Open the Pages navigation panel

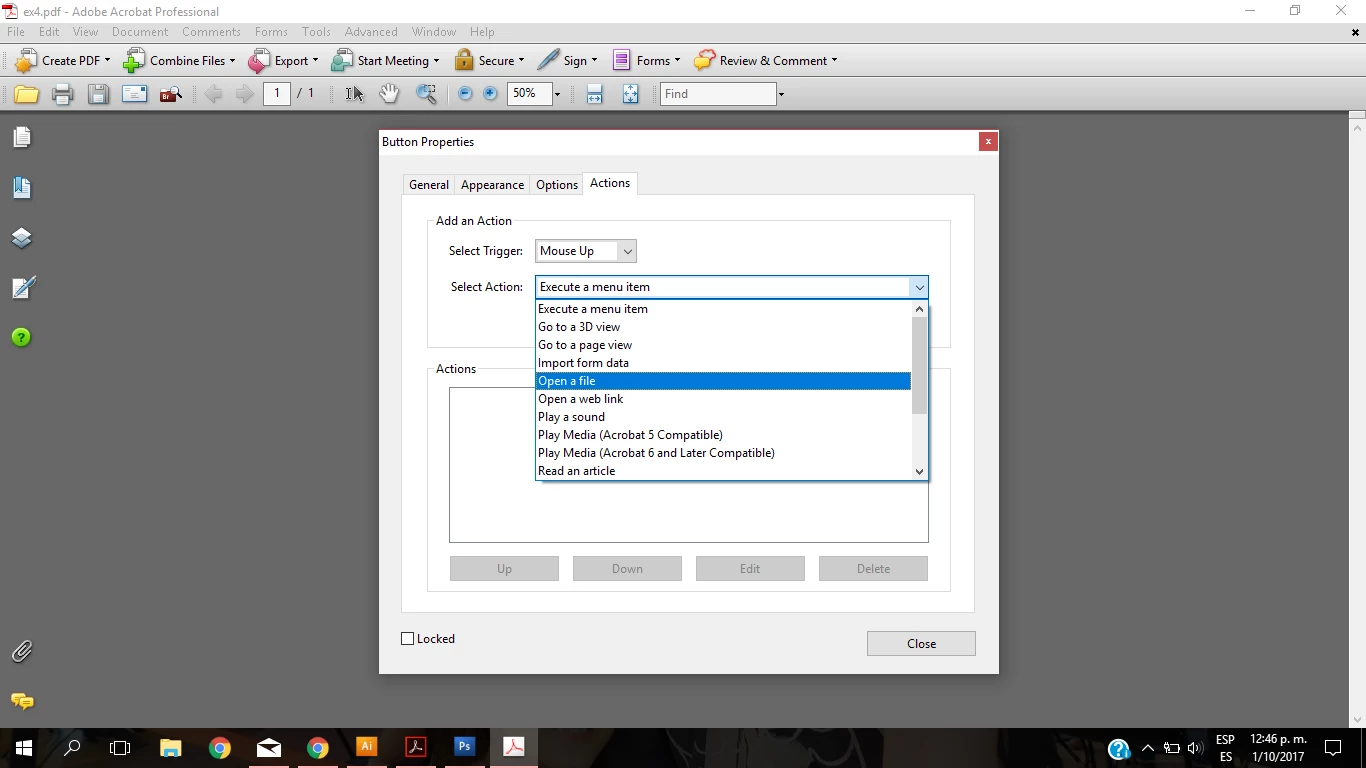[22, 137]
